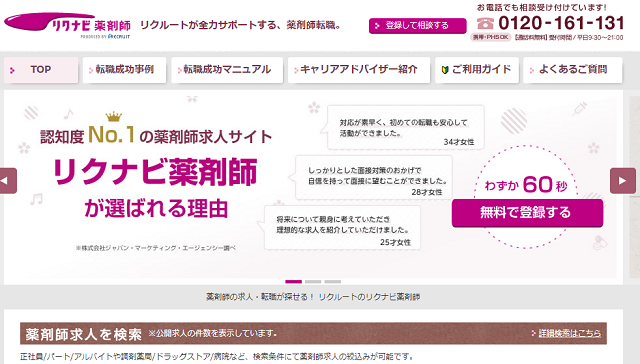Click the 薬剤師の求人・転職が探せる caption
Screen dimensions: 640x364
tap(313, 297)
